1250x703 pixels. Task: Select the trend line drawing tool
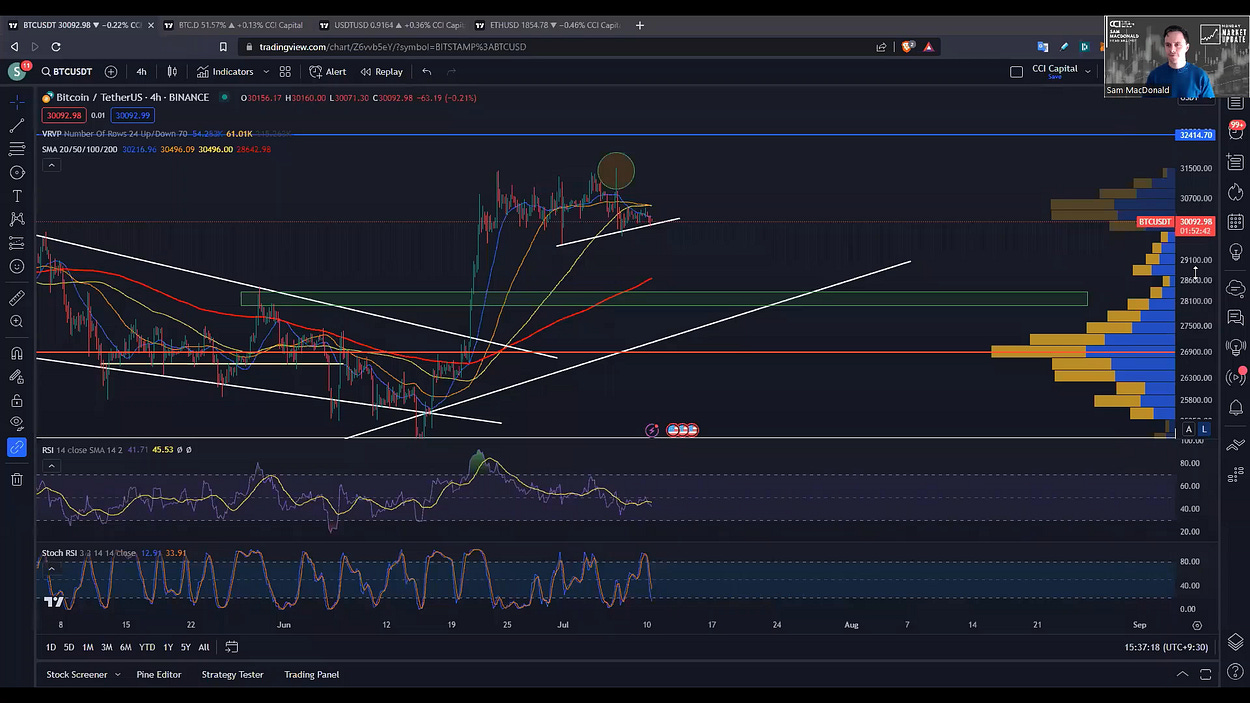(17, 124)
